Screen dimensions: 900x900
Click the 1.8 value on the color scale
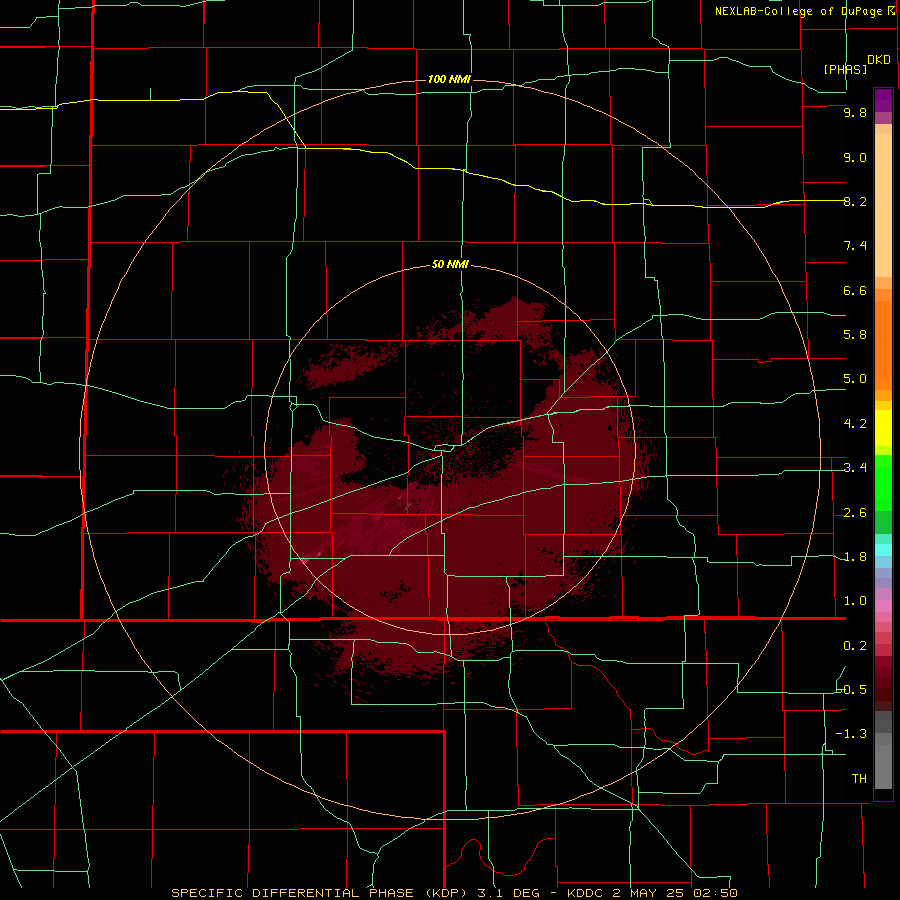point(855,557)
